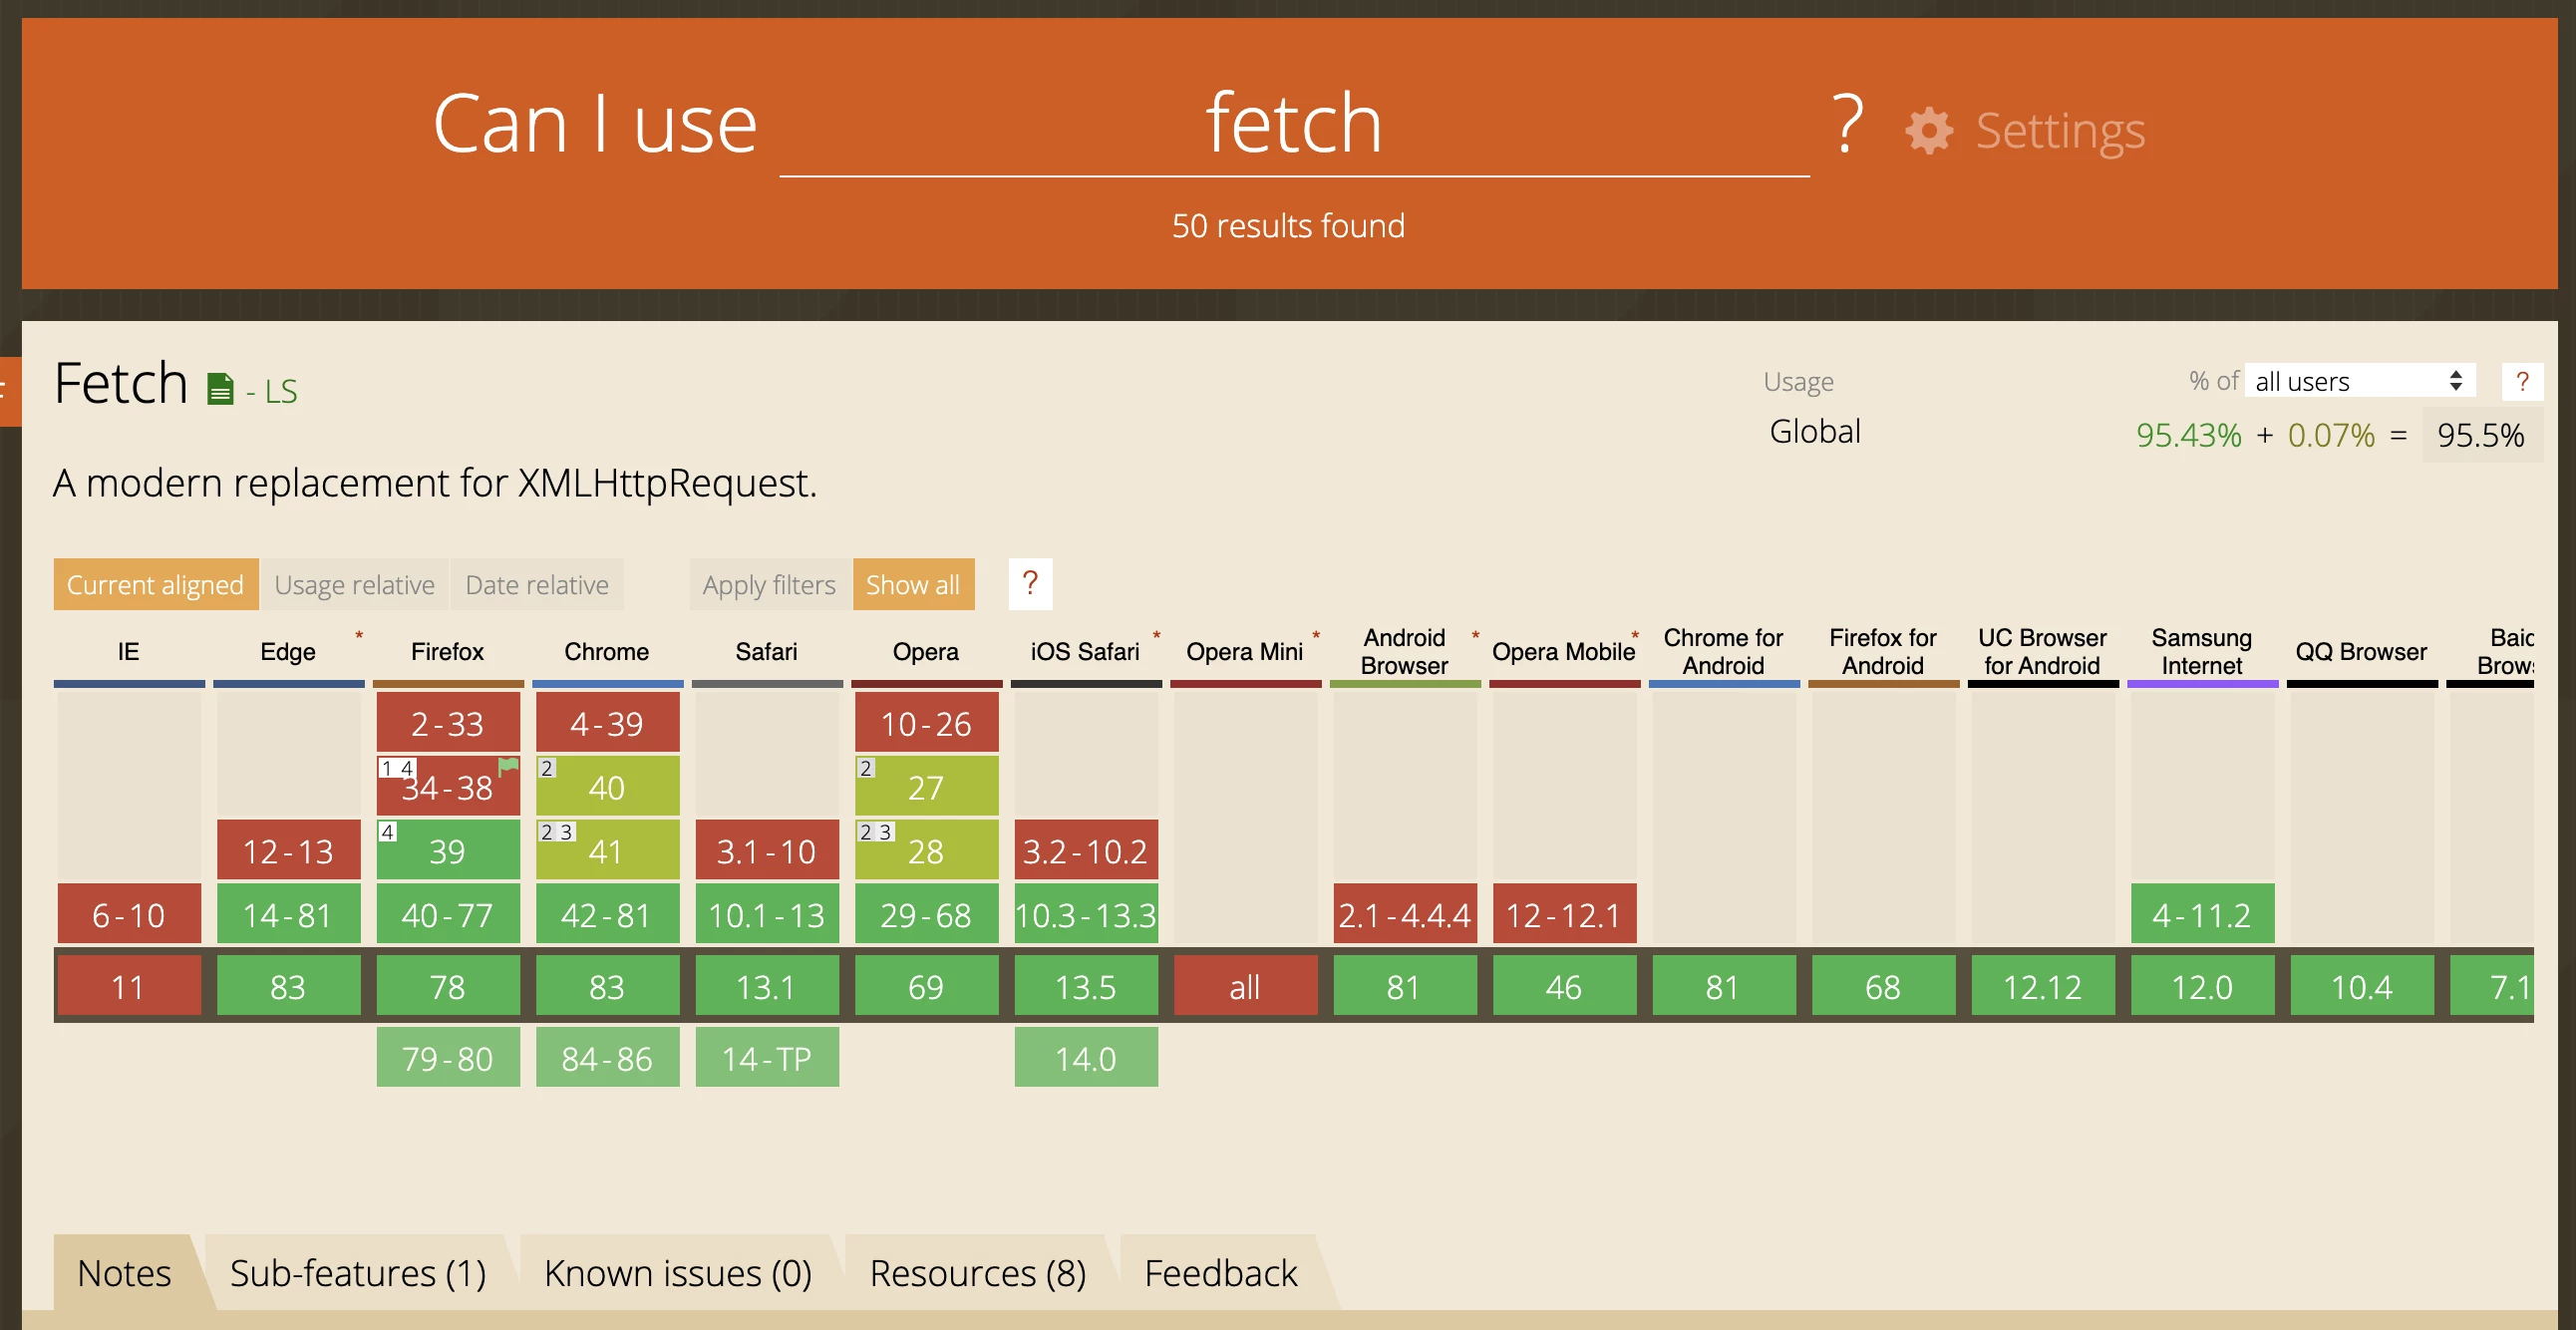Switch to Date relative view
This screenshot has height=1330, width=2576.
pos(536,585)
